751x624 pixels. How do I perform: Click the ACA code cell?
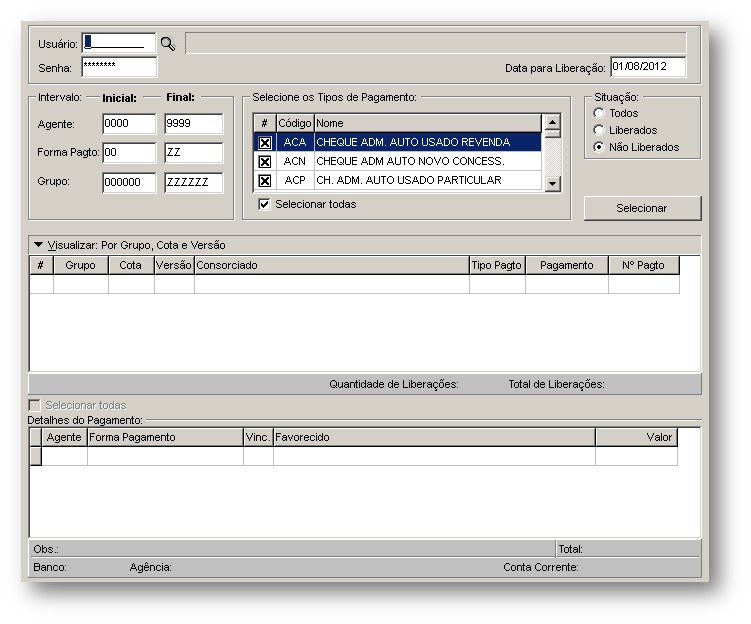coord(295,142)
